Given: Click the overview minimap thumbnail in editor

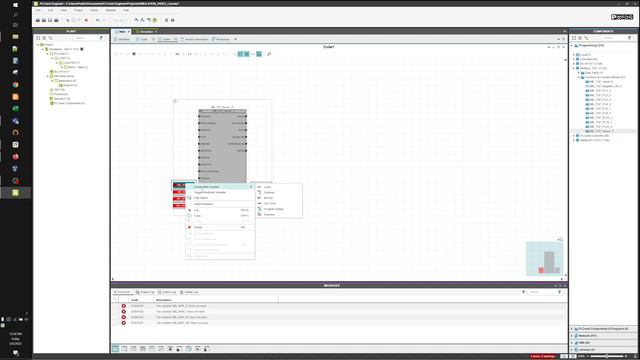Looking at the screenshot, I should (x=544, y=258).
